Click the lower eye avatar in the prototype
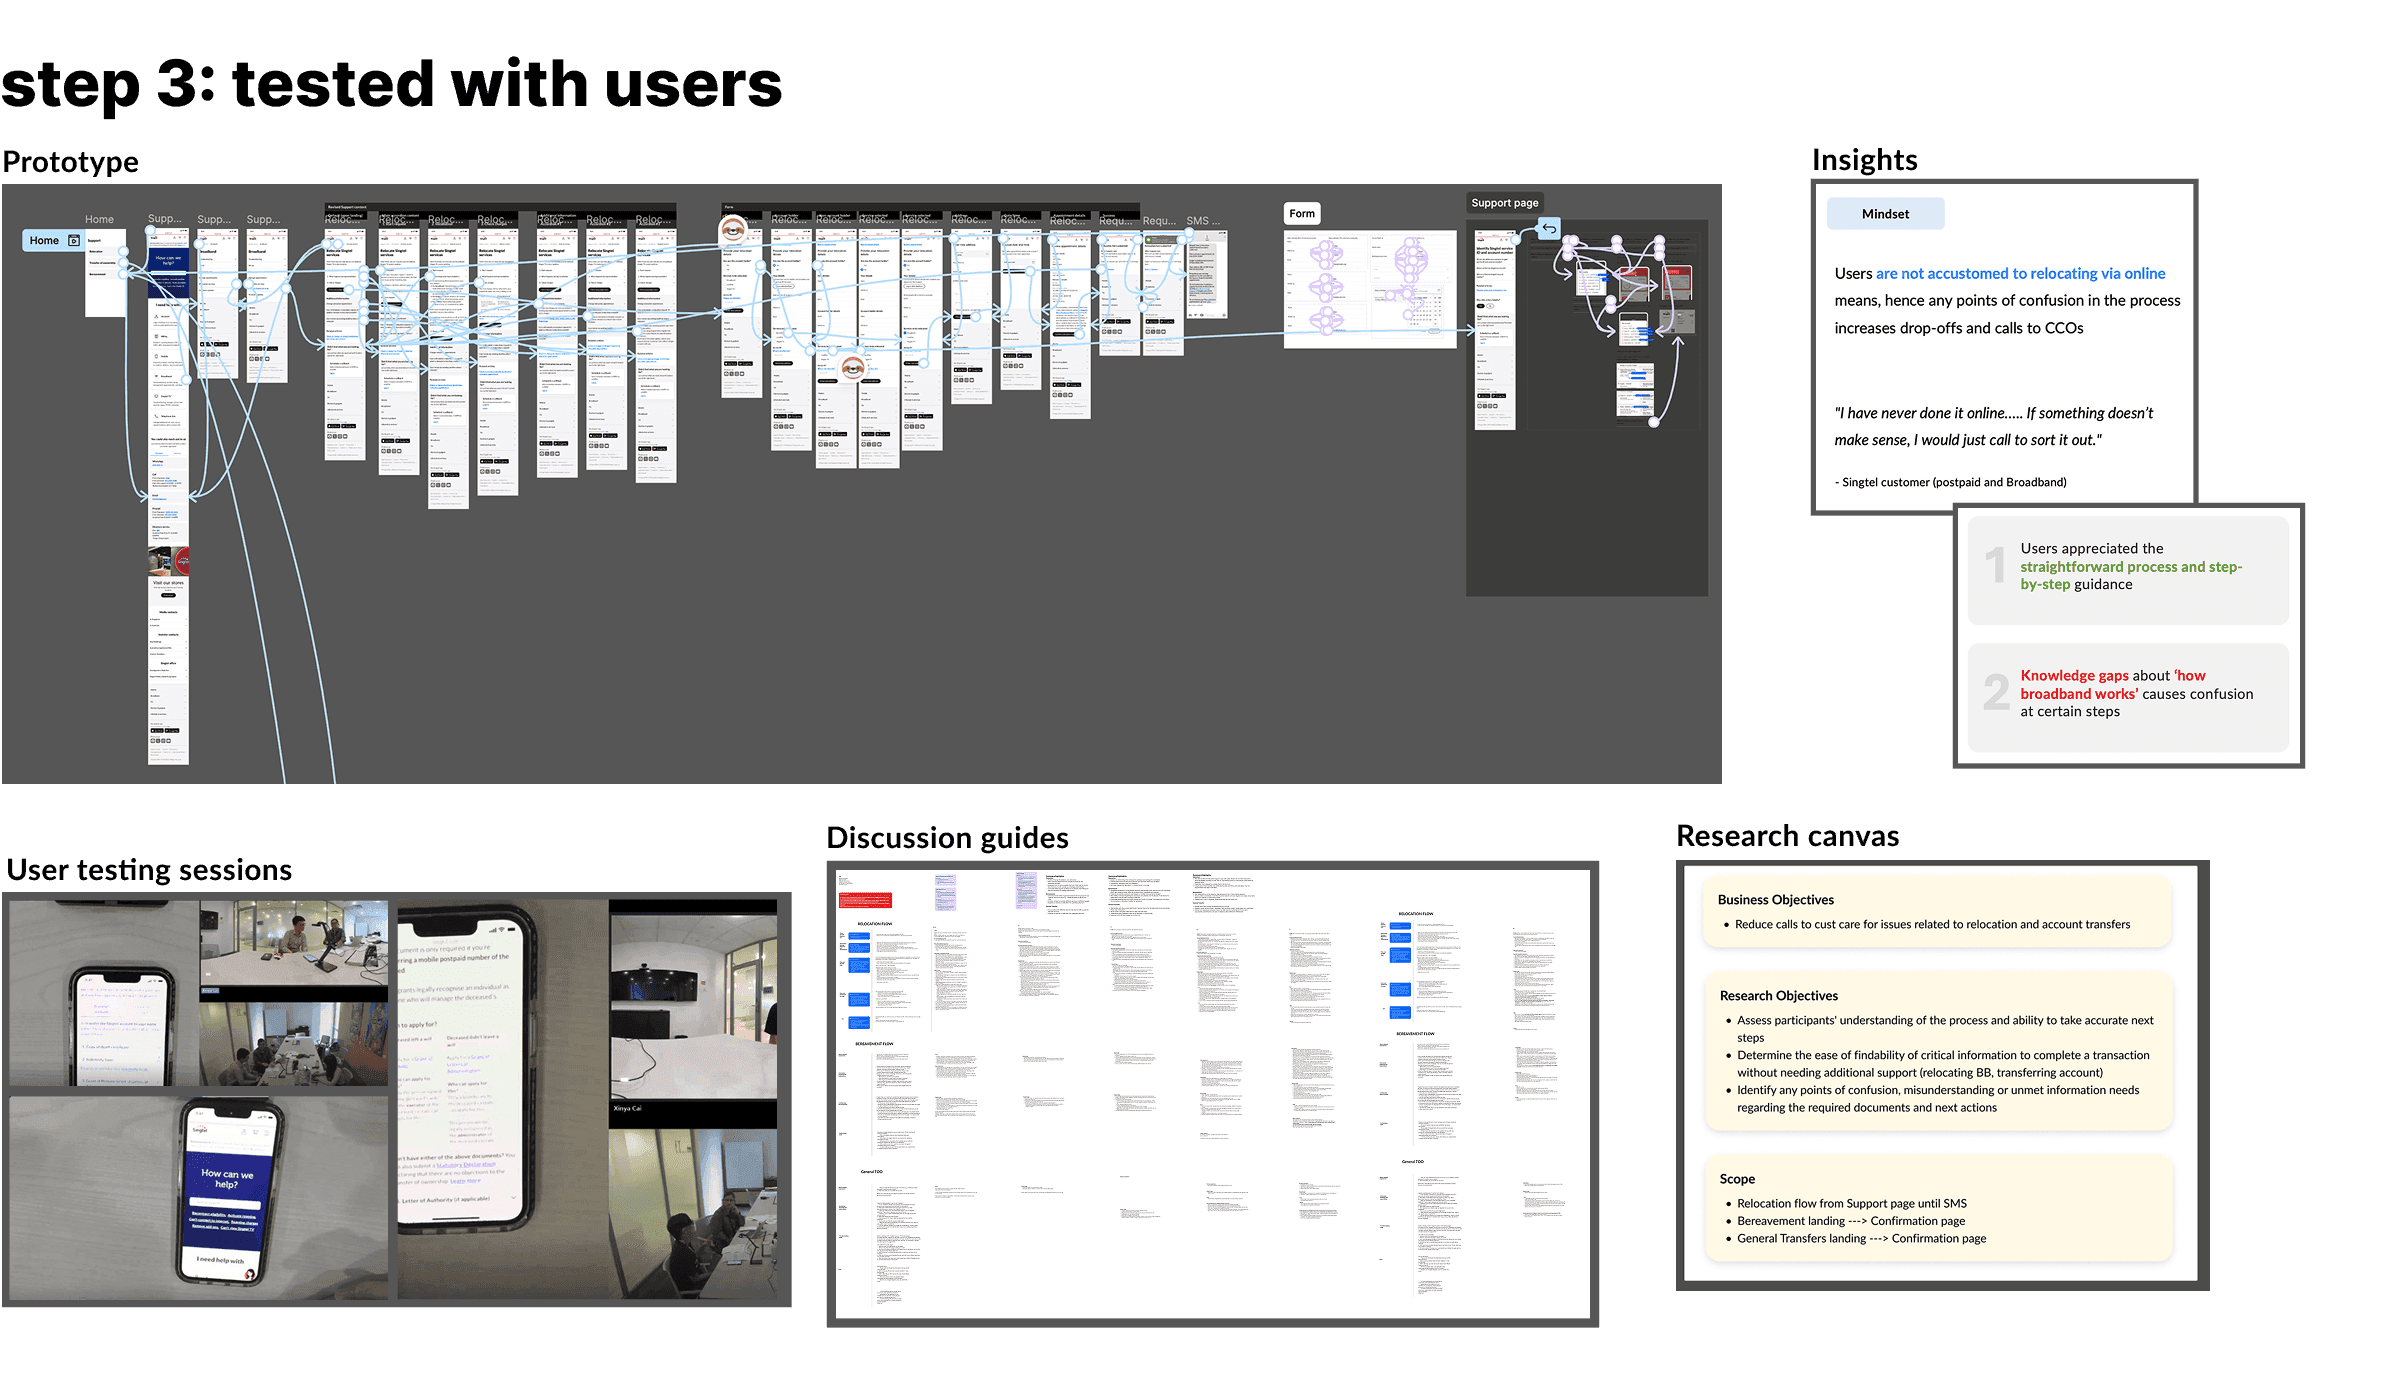The width and height of the screenshot is (2400, 1374). 852,368
